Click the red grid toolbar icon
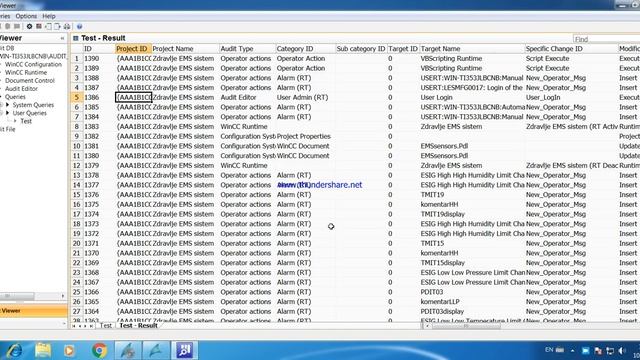This screenshot has height=360, width=640. (39, 27)
